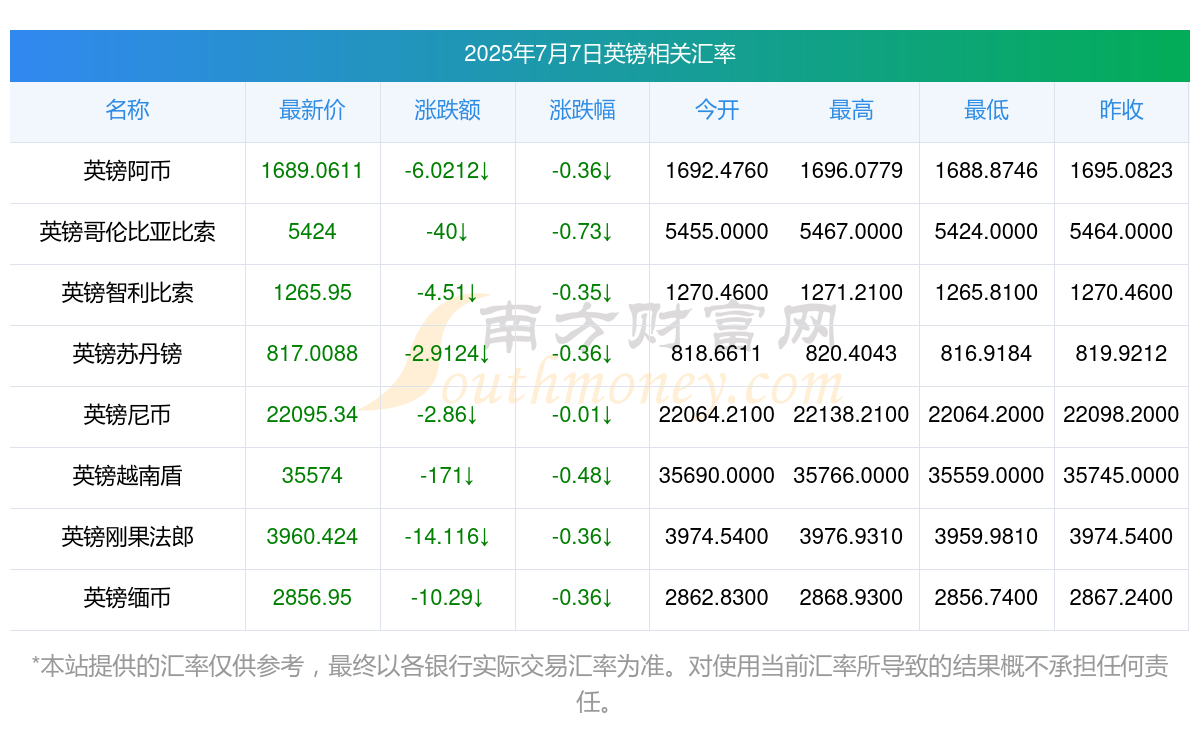Click high value 1271.2100
The width and height of the screenshot is (1200, 733).
(852, 293)
